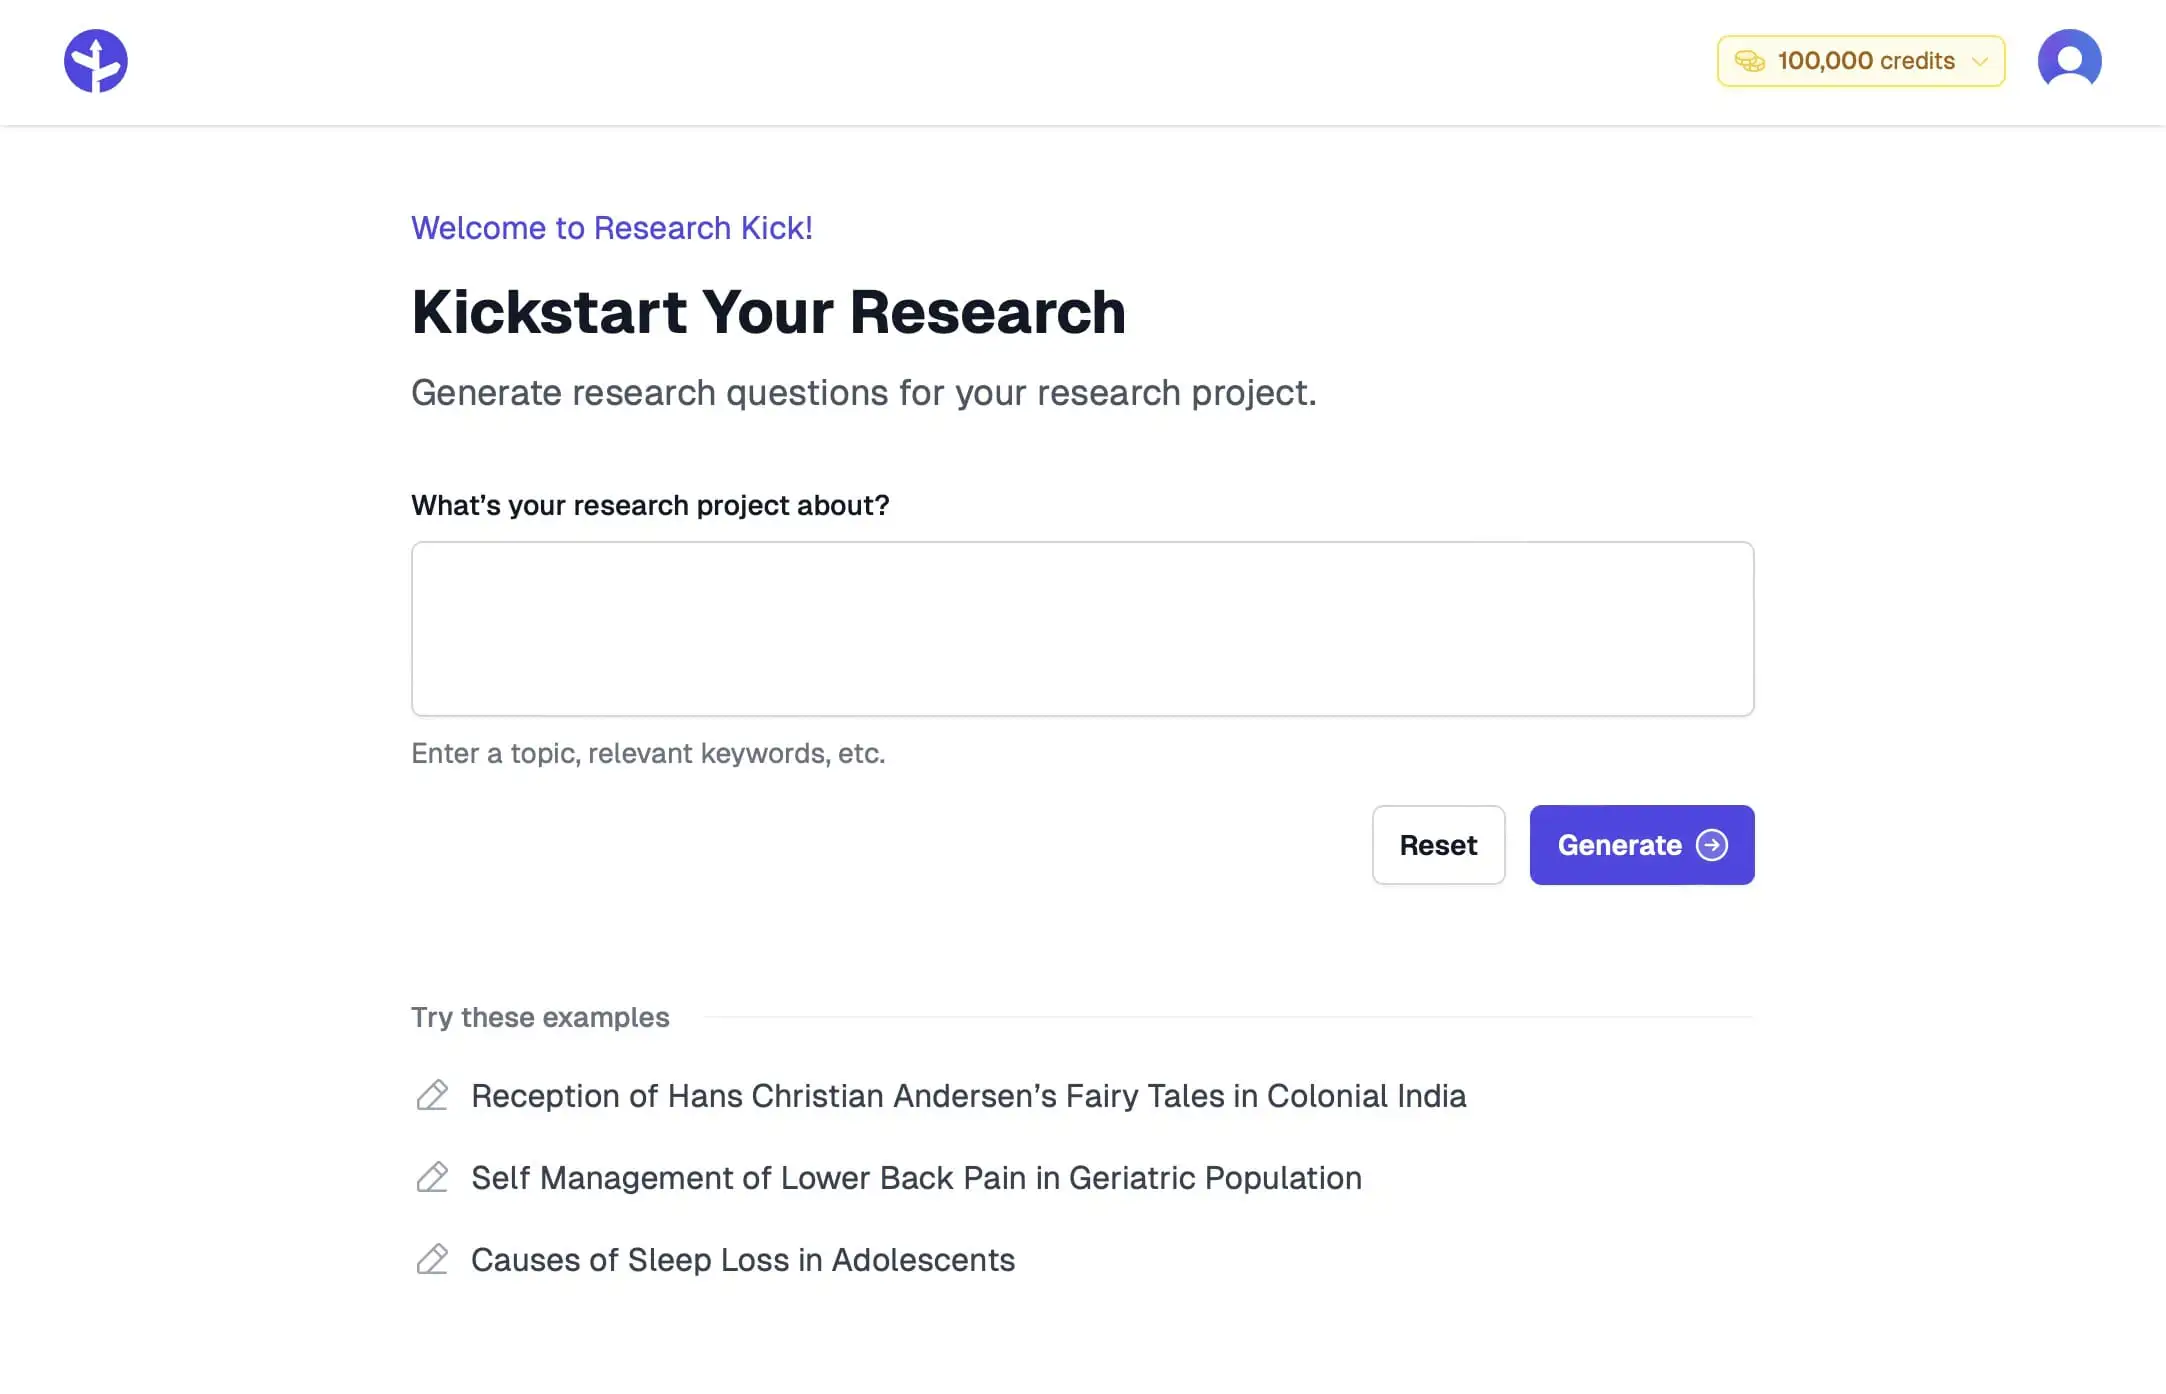Click the arrow icon inside Generate
Image resolution: width=2166 pixels, height=1394 pixels.
pos(1712,845)
